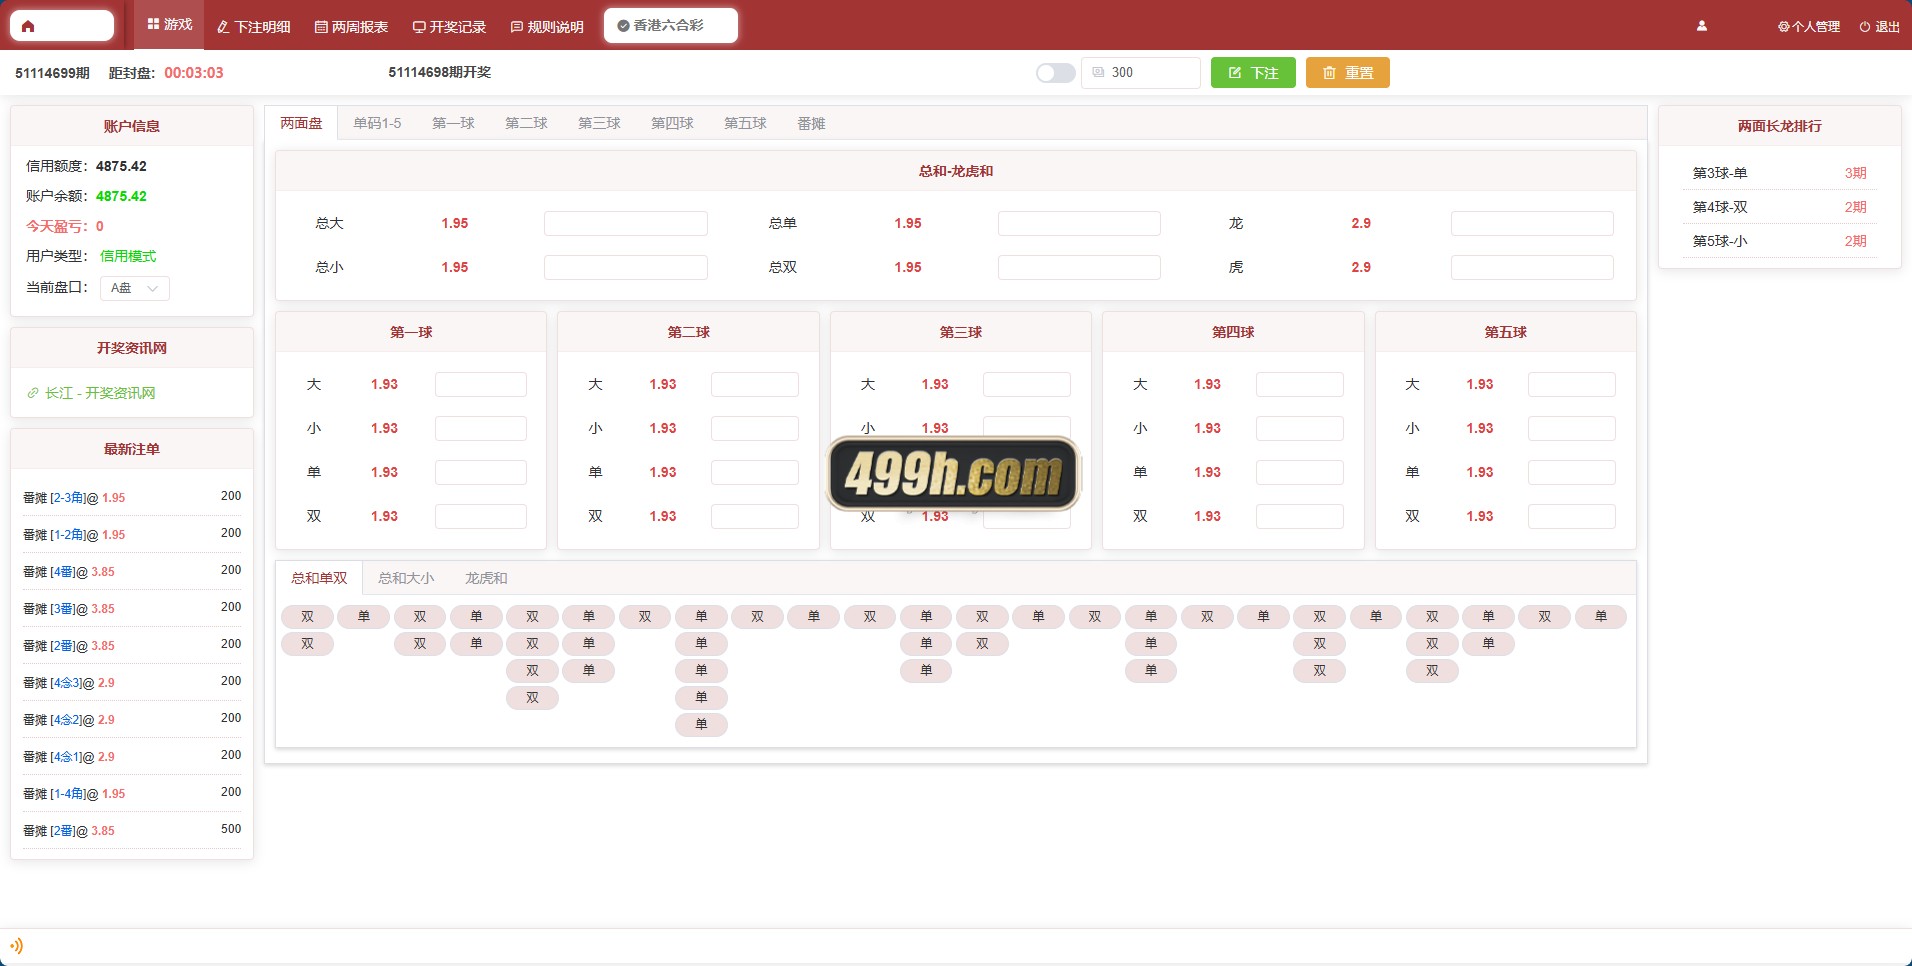The image size is (1912, 966).
Task: Toggle the quick bet switch
Action: (1055, 73)
